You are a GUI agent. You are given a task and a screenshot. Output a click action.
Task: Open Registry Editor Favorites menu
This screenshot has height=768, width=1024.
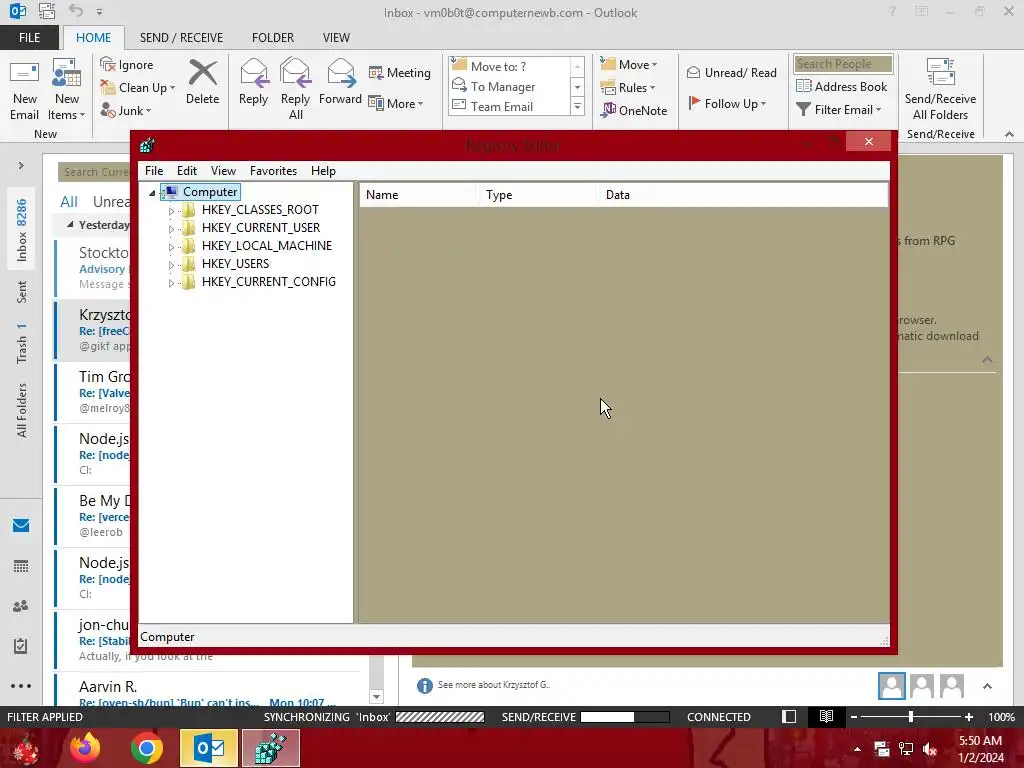273,170
